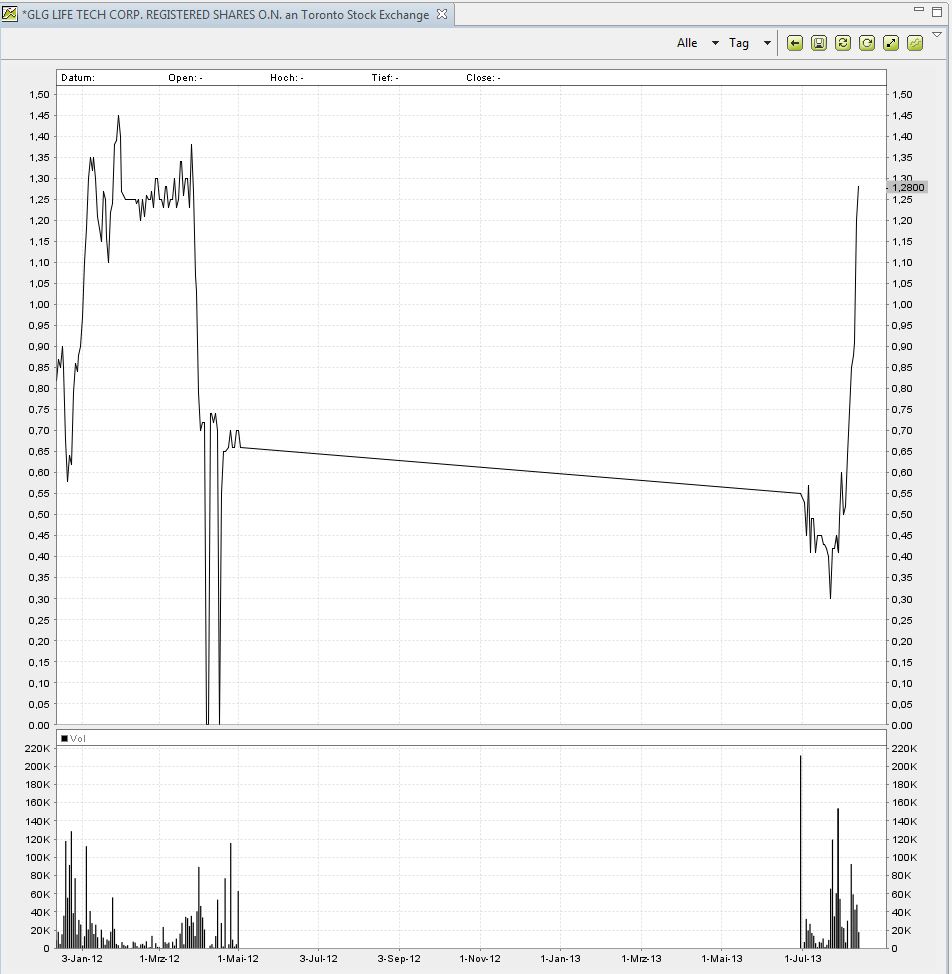The width and height of the screenshot is (952, 974).
Task: Click the 220K label on left volume axis
Action: click(x=37, y=749)
